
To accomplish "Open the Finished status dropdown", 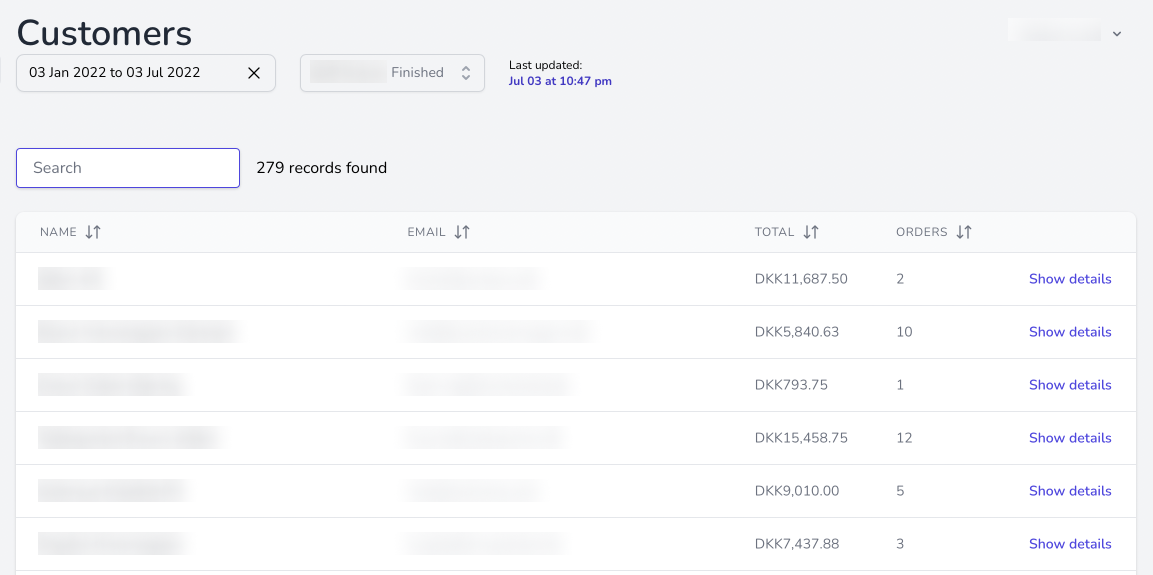I will [392, 73].
